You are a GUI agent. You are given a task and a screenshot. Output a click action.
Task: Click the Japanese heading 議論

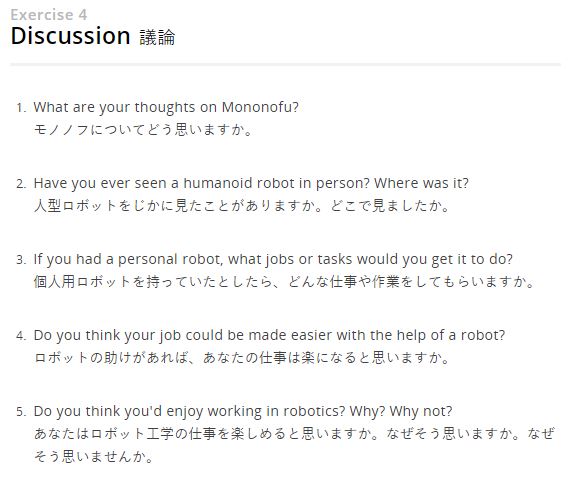[157, 37]
